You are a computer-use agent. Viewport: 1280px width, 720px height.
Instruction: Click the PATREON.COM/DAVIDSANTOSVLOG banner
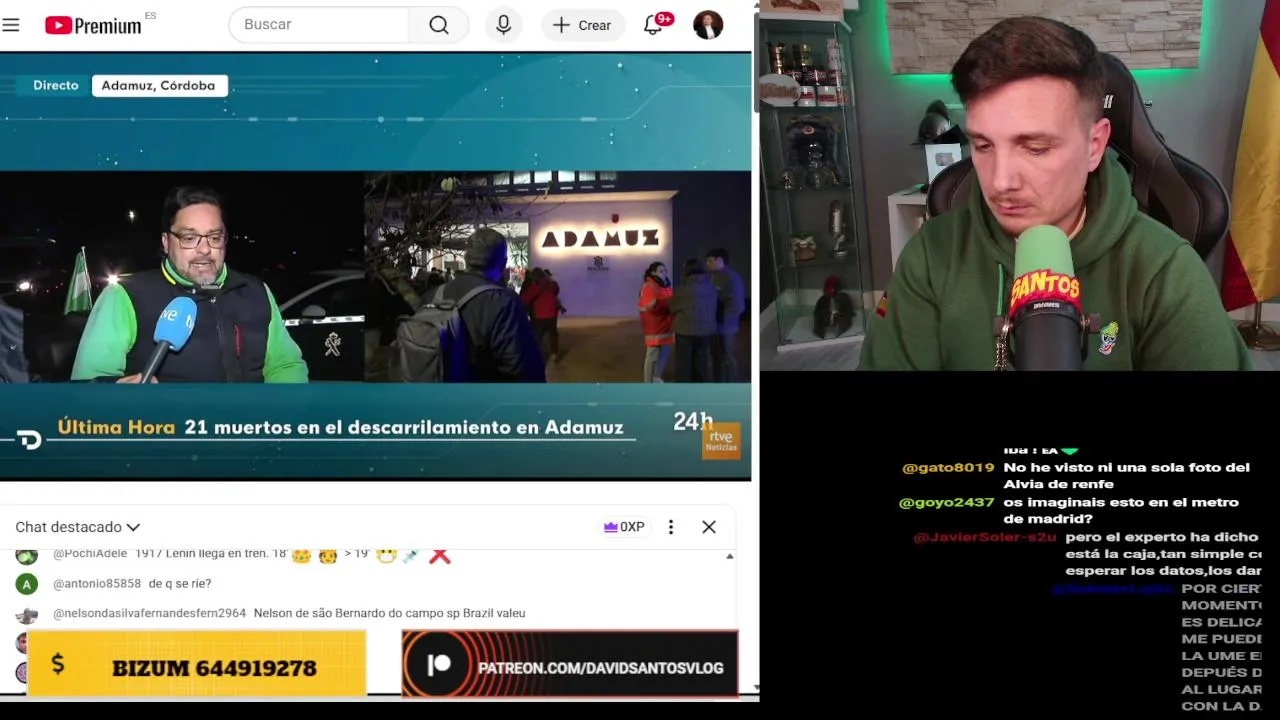570,664
